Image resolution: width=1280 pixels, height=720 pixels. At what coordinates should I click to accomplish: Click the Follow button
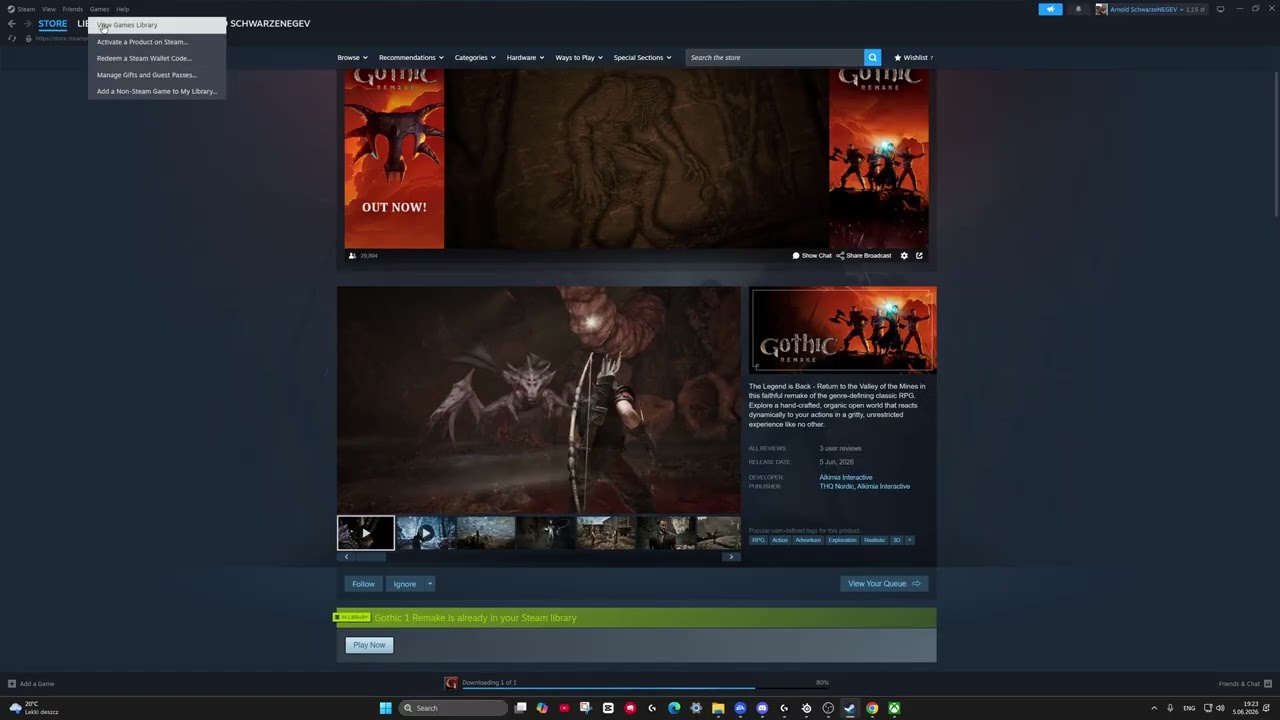[x=363, y=584]
